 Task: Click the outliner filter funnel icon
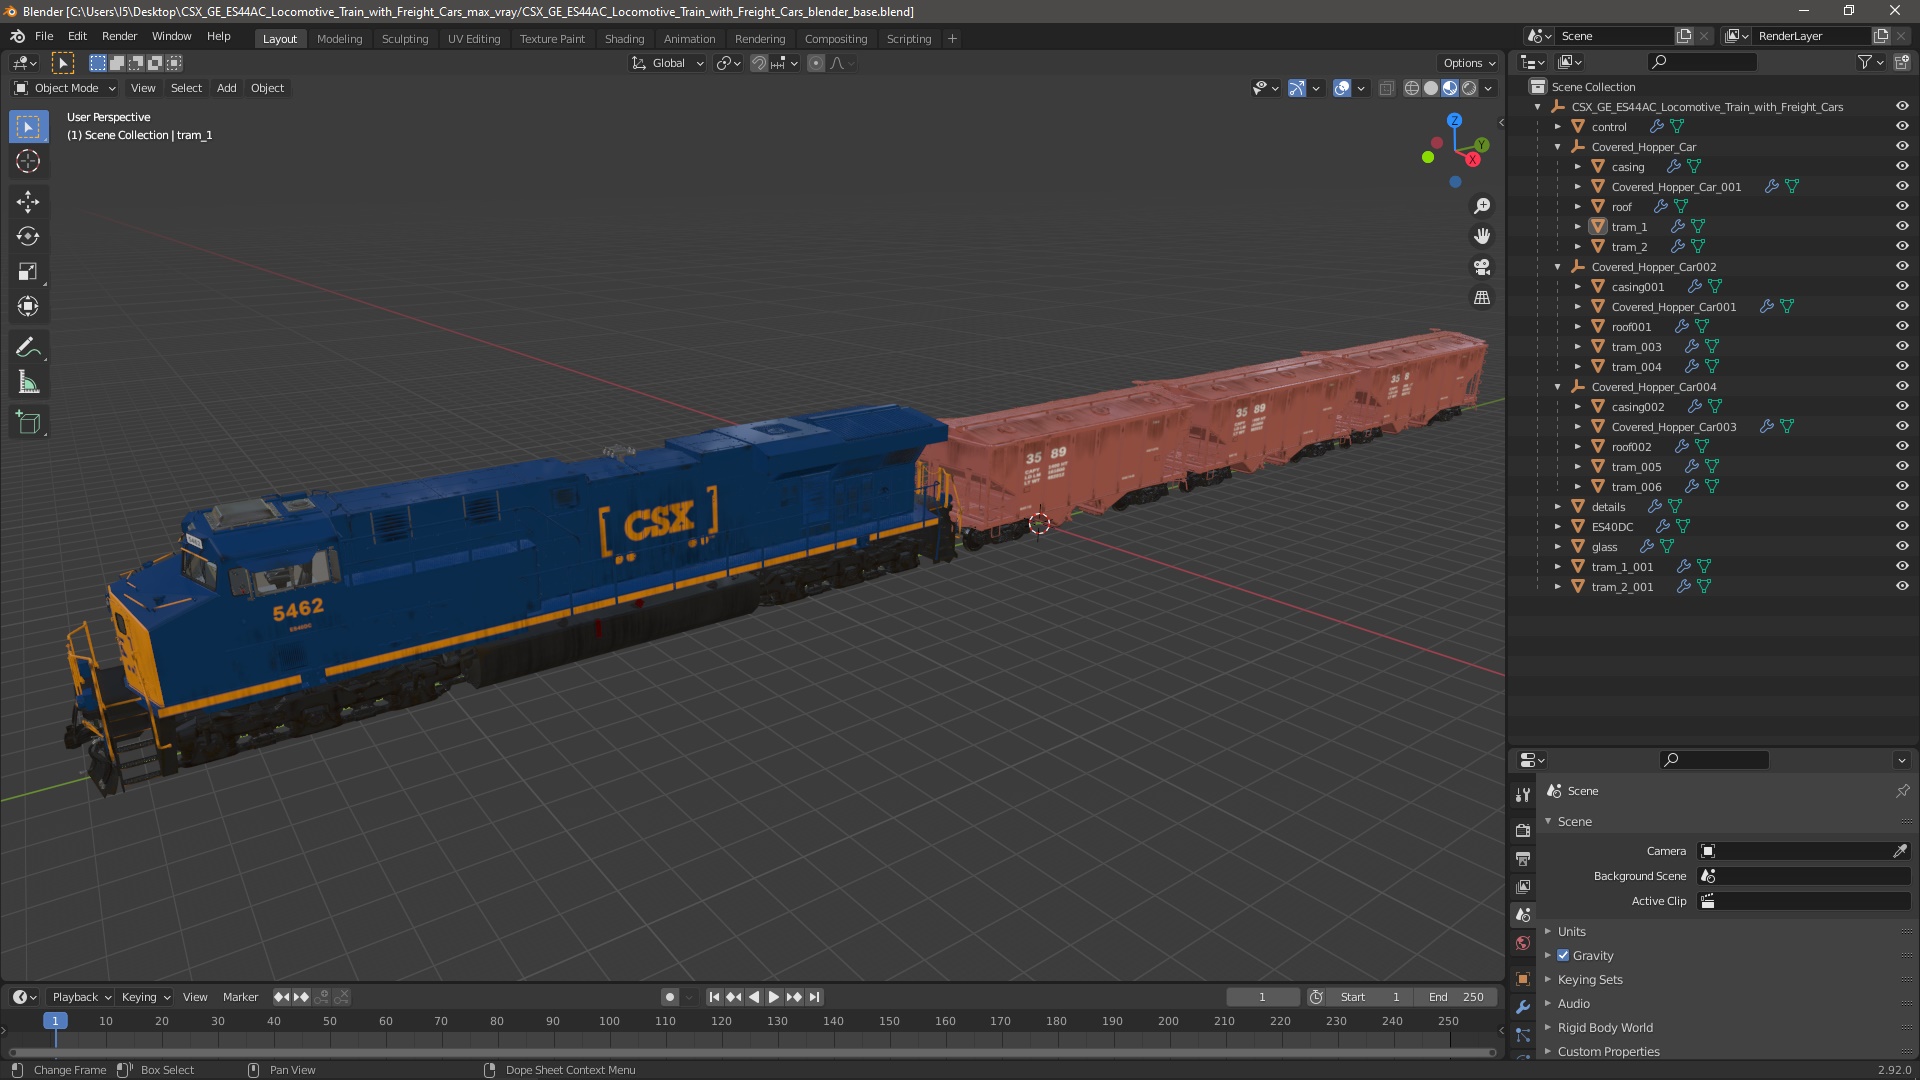pyautogui.click(x=1865, y=62)
